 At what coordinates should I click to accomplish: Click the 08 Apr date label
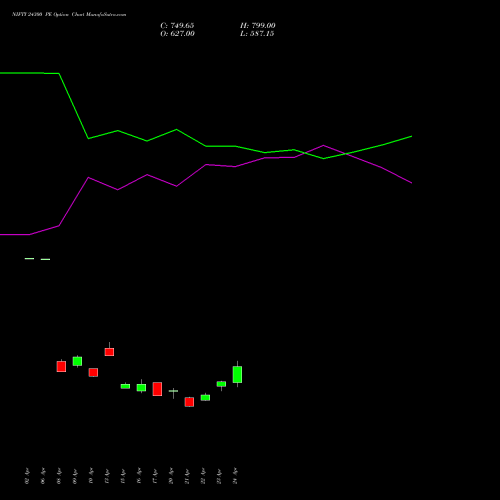pos(59,476)
